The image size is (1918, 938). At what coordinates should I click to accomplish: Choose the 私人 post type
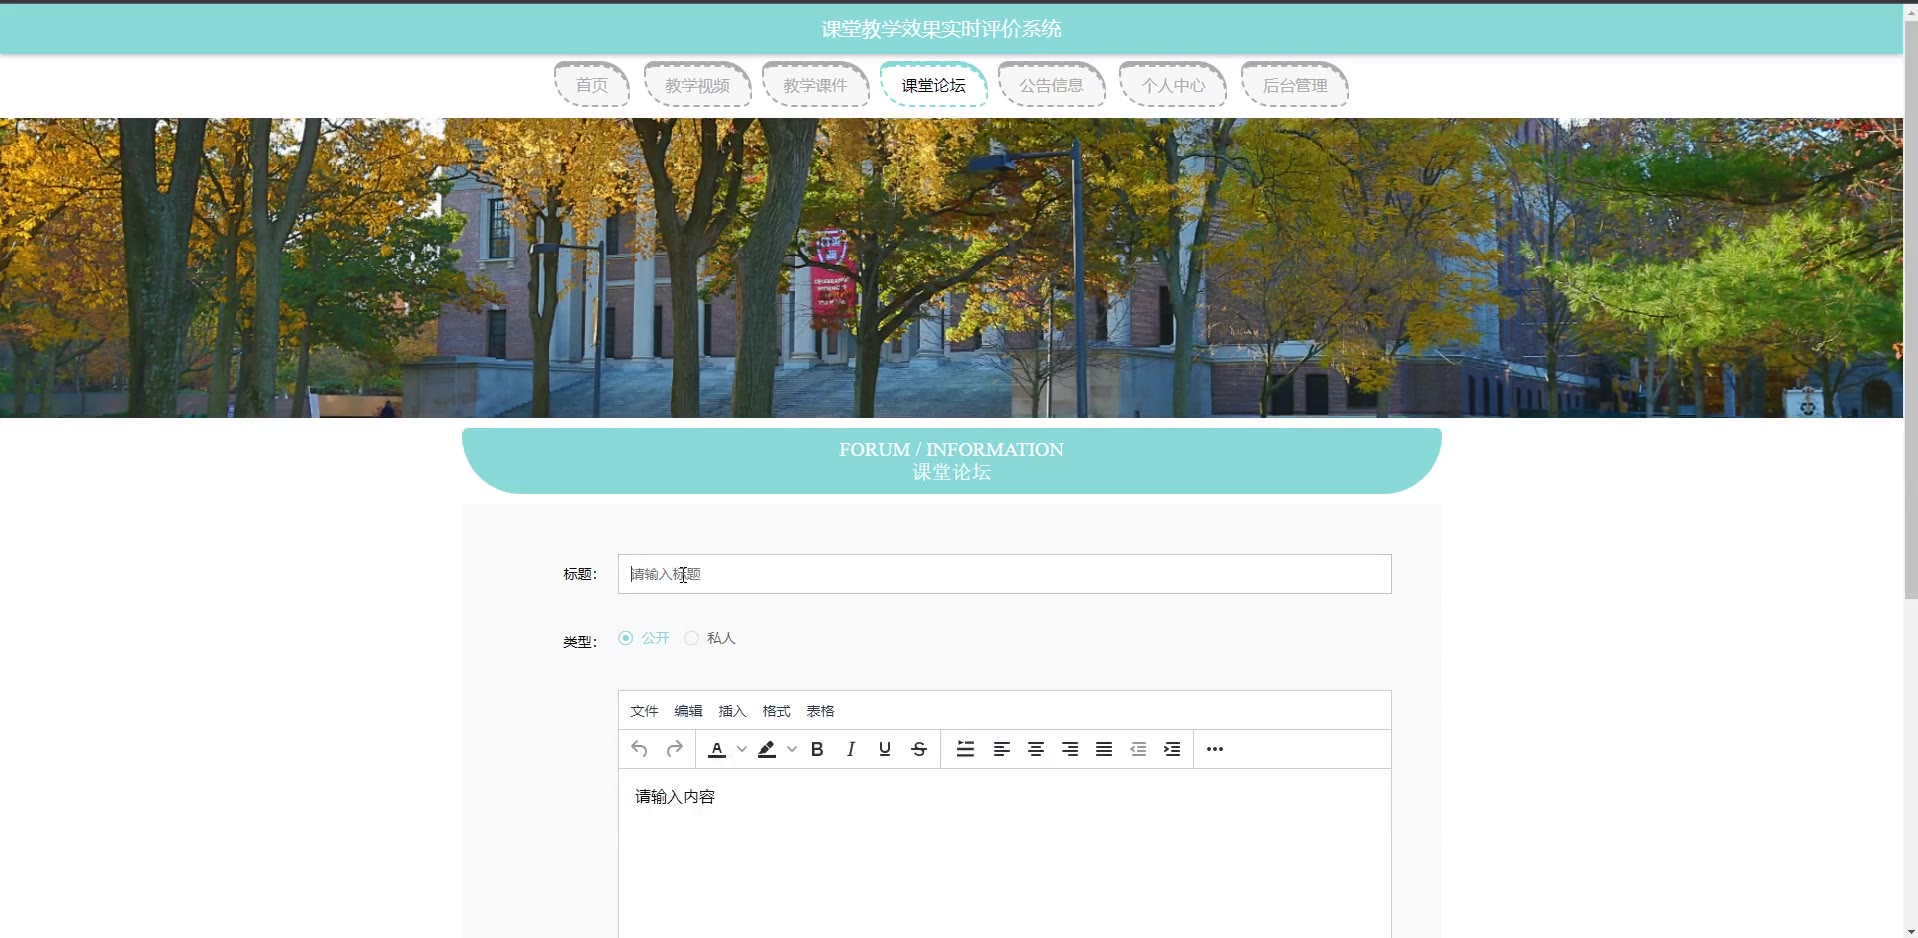pyautogui.click(x=692, y=638)
